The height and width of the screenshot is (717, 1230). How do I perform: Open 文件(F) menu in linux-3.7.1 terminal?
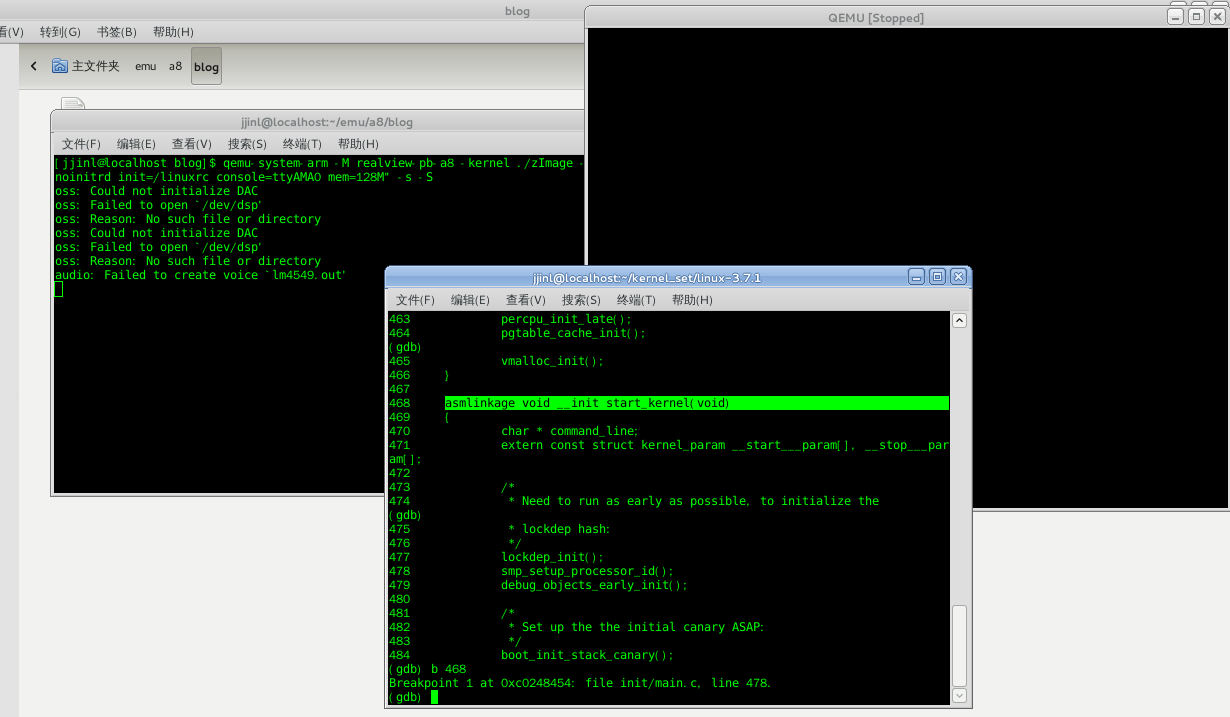coord(415,300)
